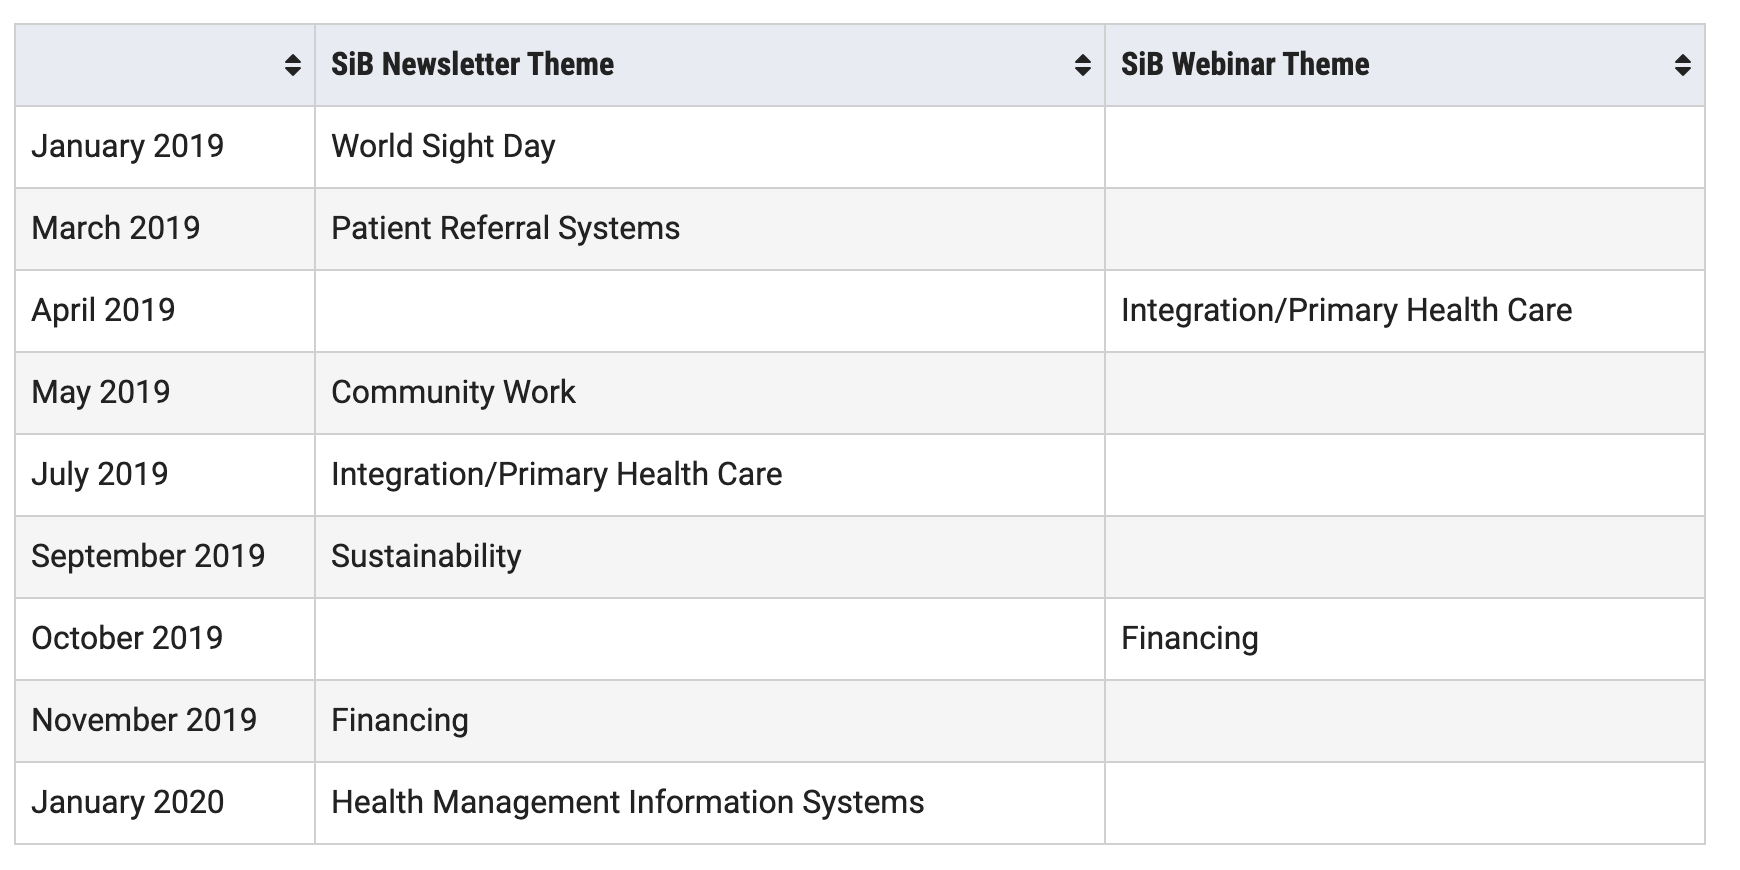Click sort arrows in SiB Webinar Theme header
1740x870 pixels.
point(1682,66)
